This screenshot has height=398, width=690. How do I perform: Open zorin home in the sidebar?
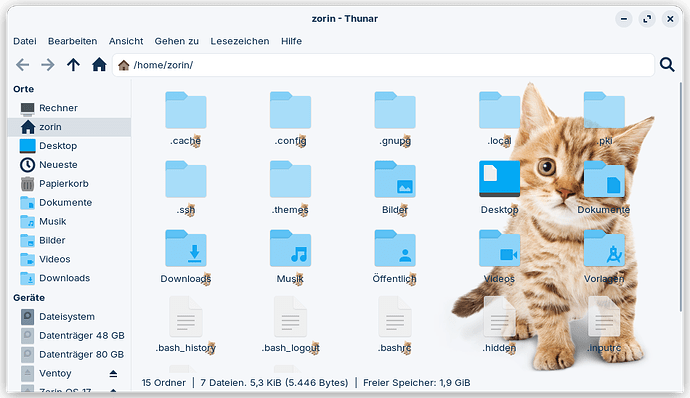coord(69,127)
